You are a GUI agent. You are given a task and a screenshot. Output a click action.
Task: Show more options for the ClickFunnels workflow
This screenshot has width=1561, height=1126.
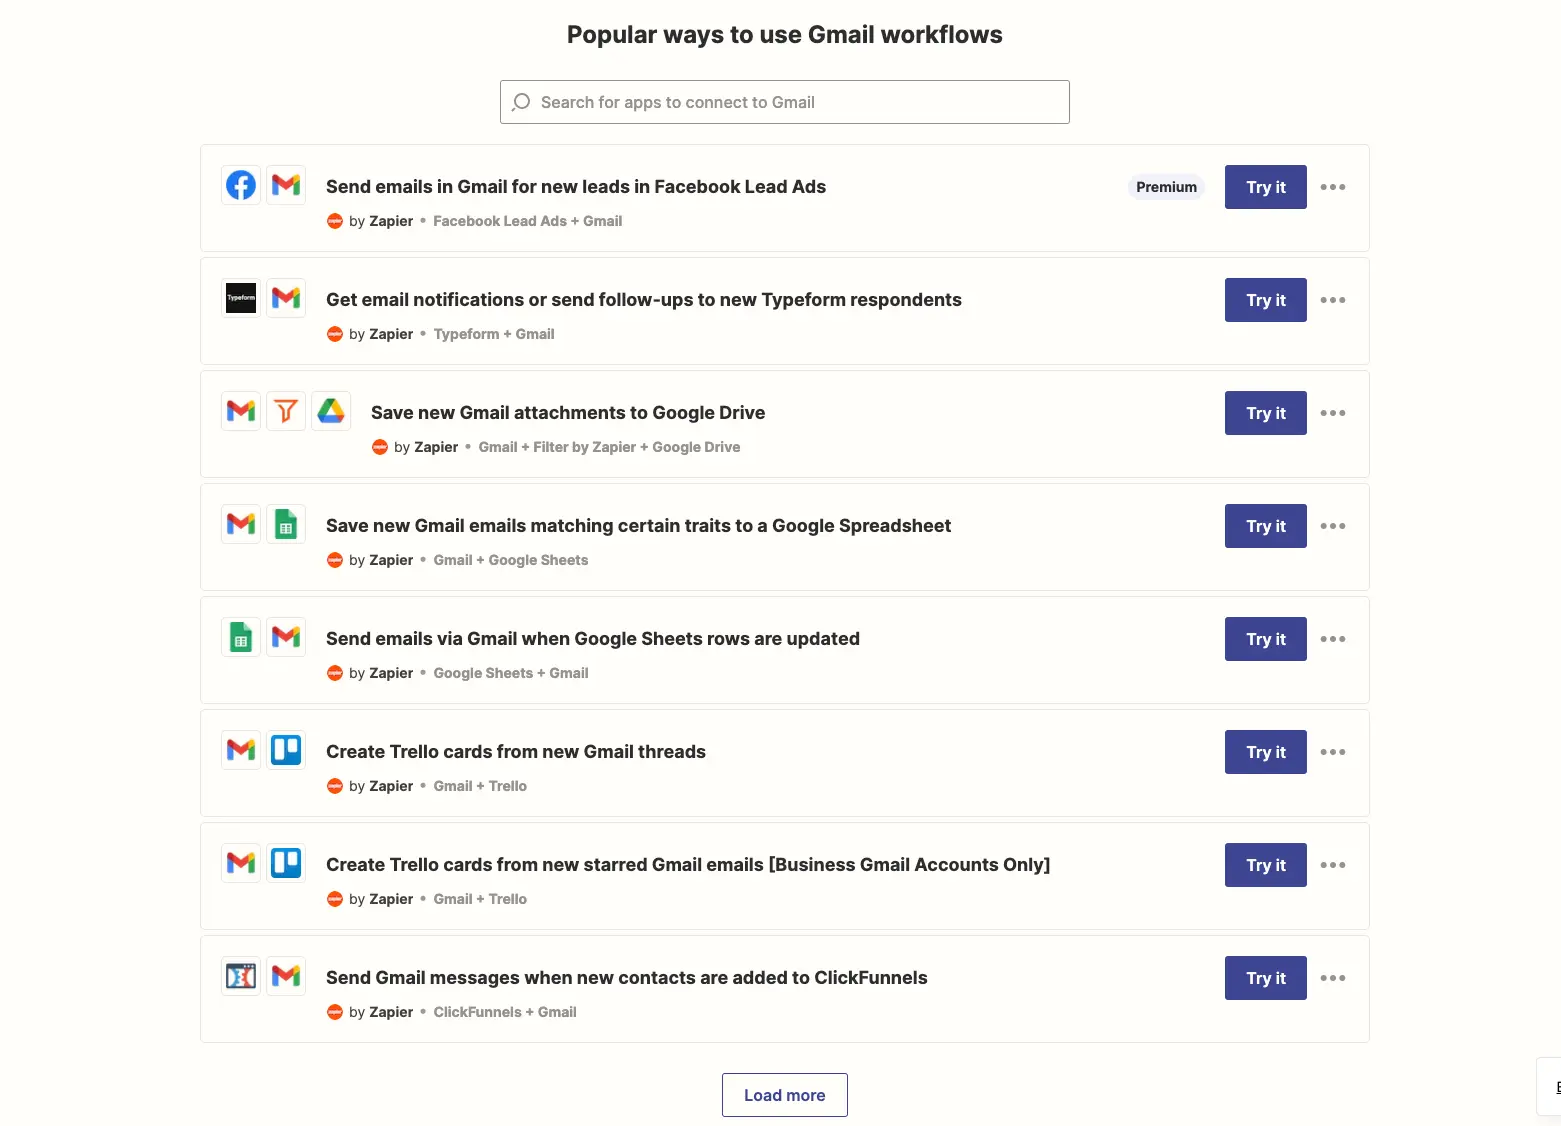pos(1333,978)
